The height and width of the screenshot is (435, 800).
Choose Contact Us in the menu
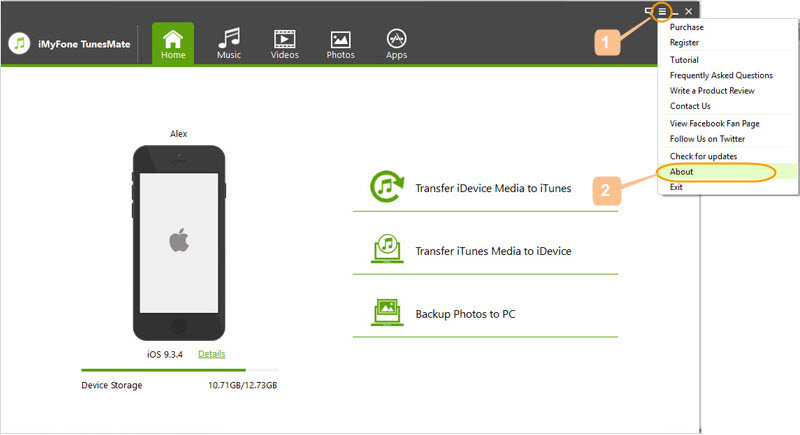point(690,106)
